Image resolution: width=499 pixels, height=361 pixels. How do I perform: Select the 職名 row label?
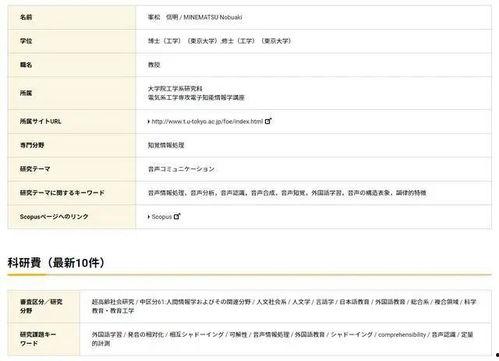point(26,65)
